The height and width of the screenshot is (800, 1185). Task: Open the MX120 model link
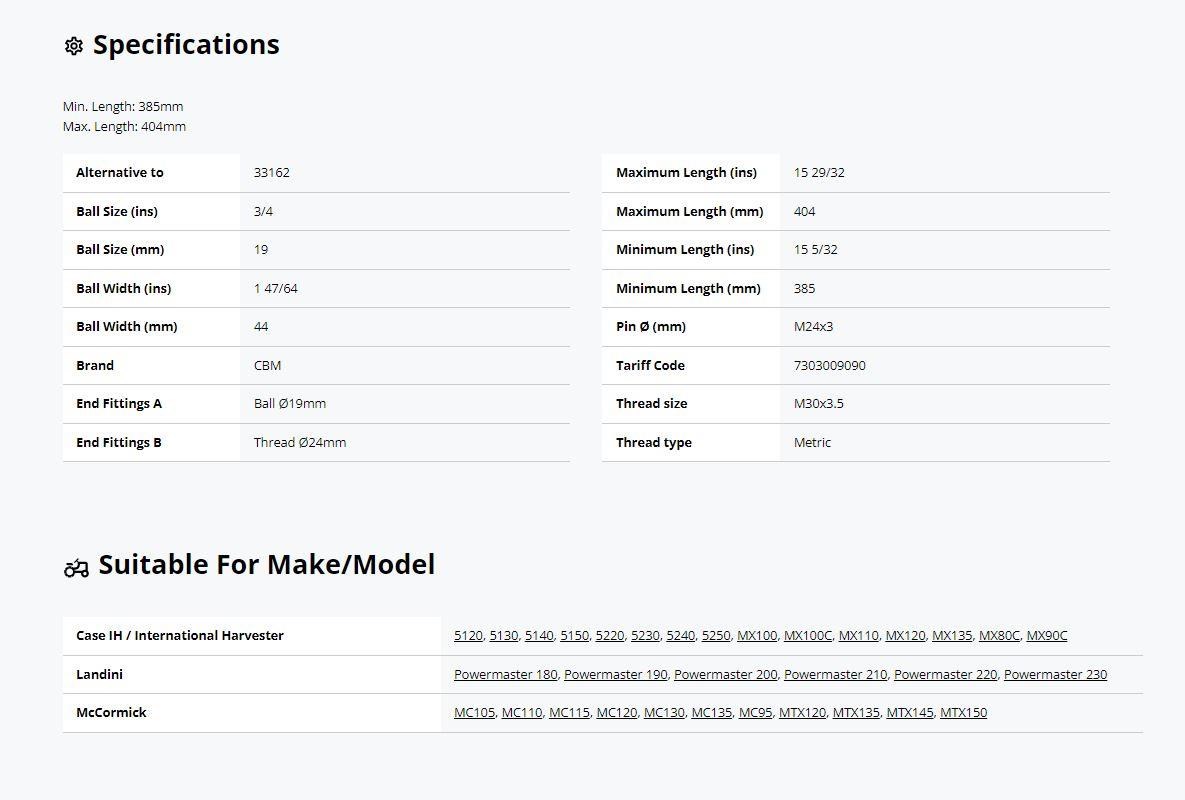tap(905, 635)
